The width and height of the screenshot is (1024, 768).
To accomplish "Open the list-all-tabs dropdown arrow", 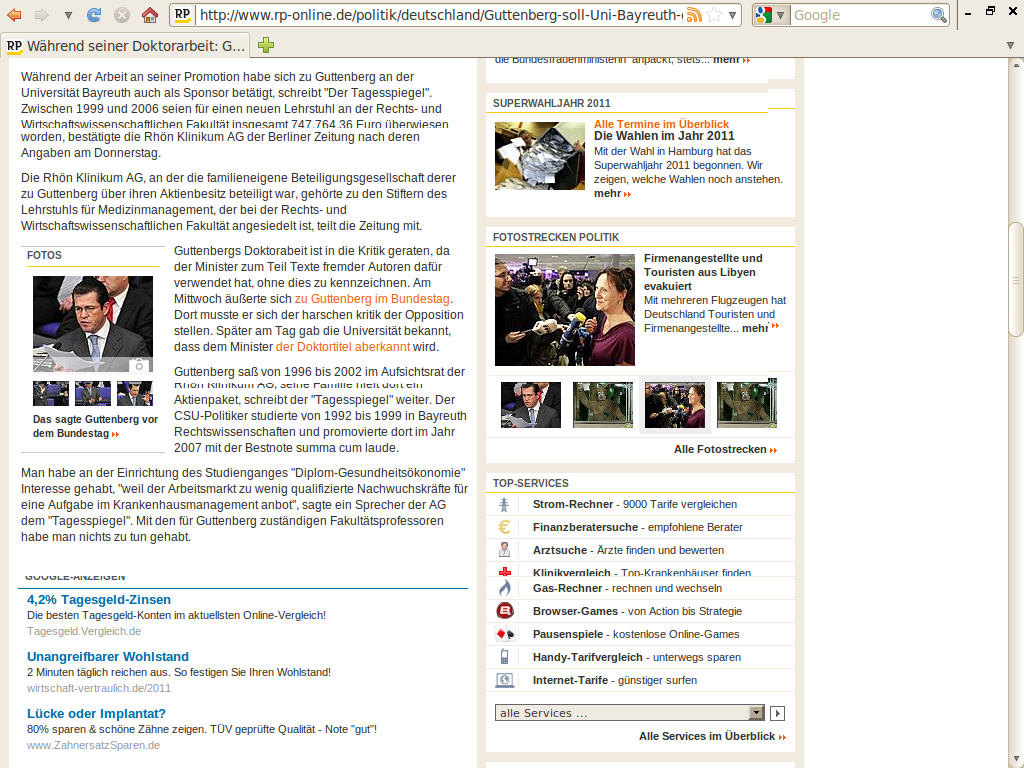I will tap(1010, 46).
